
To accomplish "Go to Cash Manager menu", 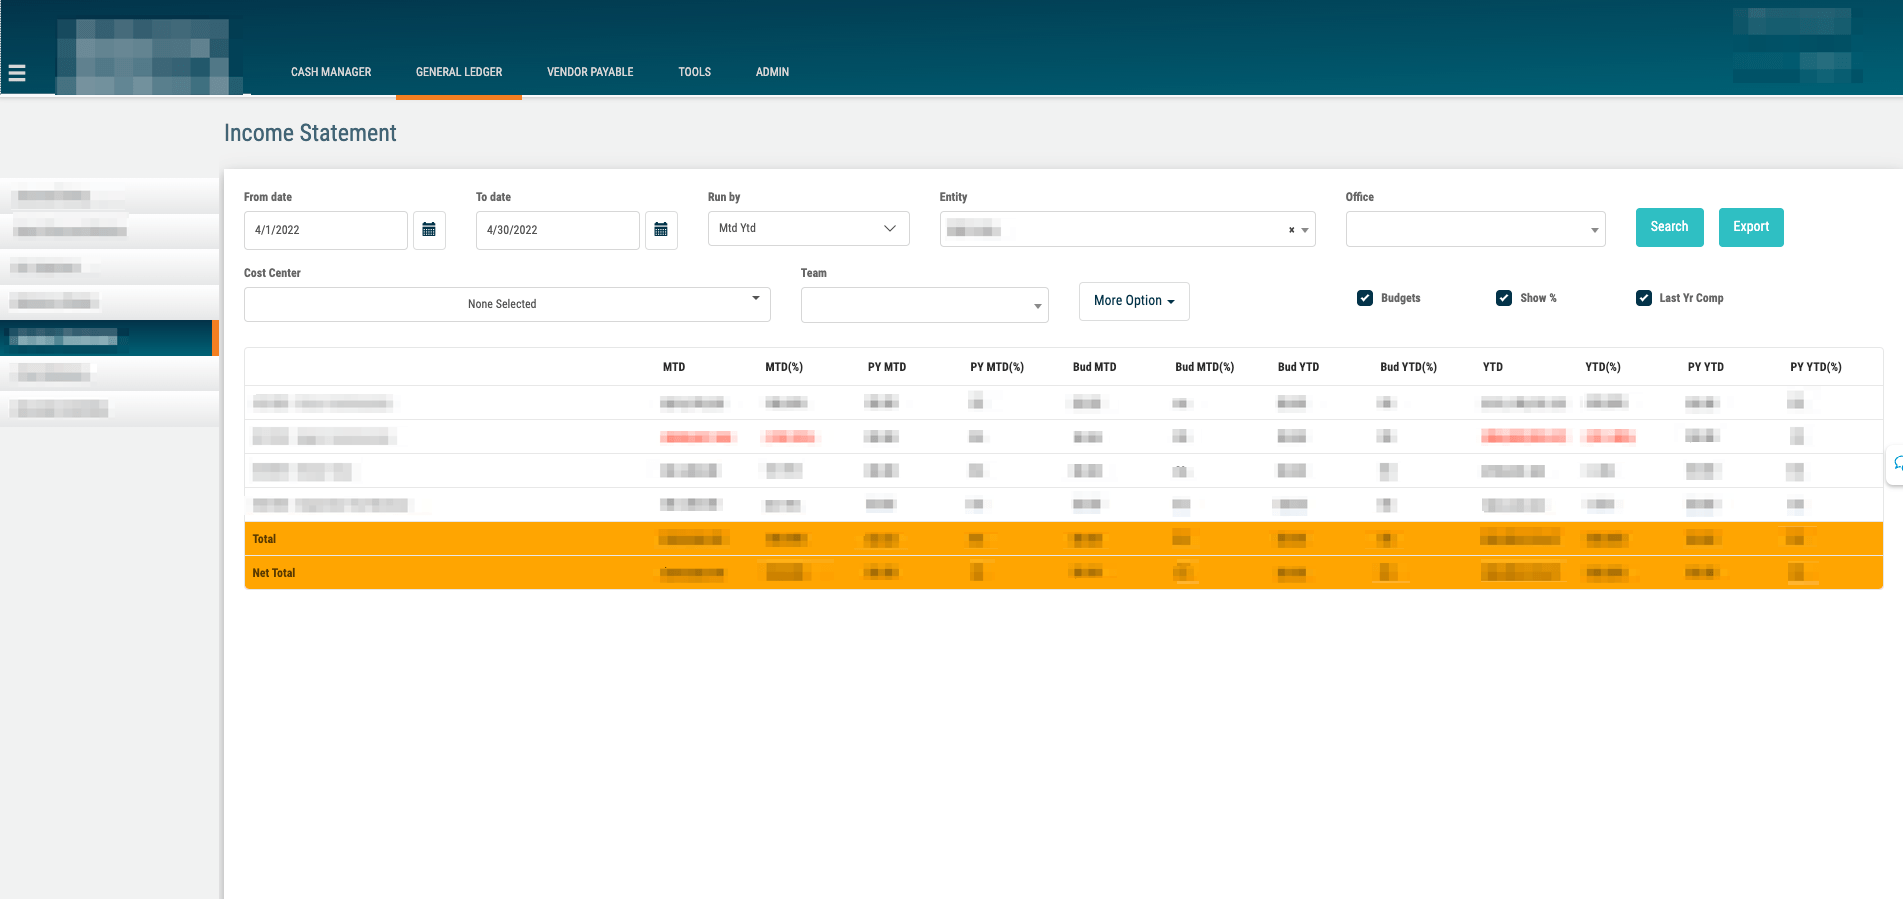I will (x=331, y=72).
